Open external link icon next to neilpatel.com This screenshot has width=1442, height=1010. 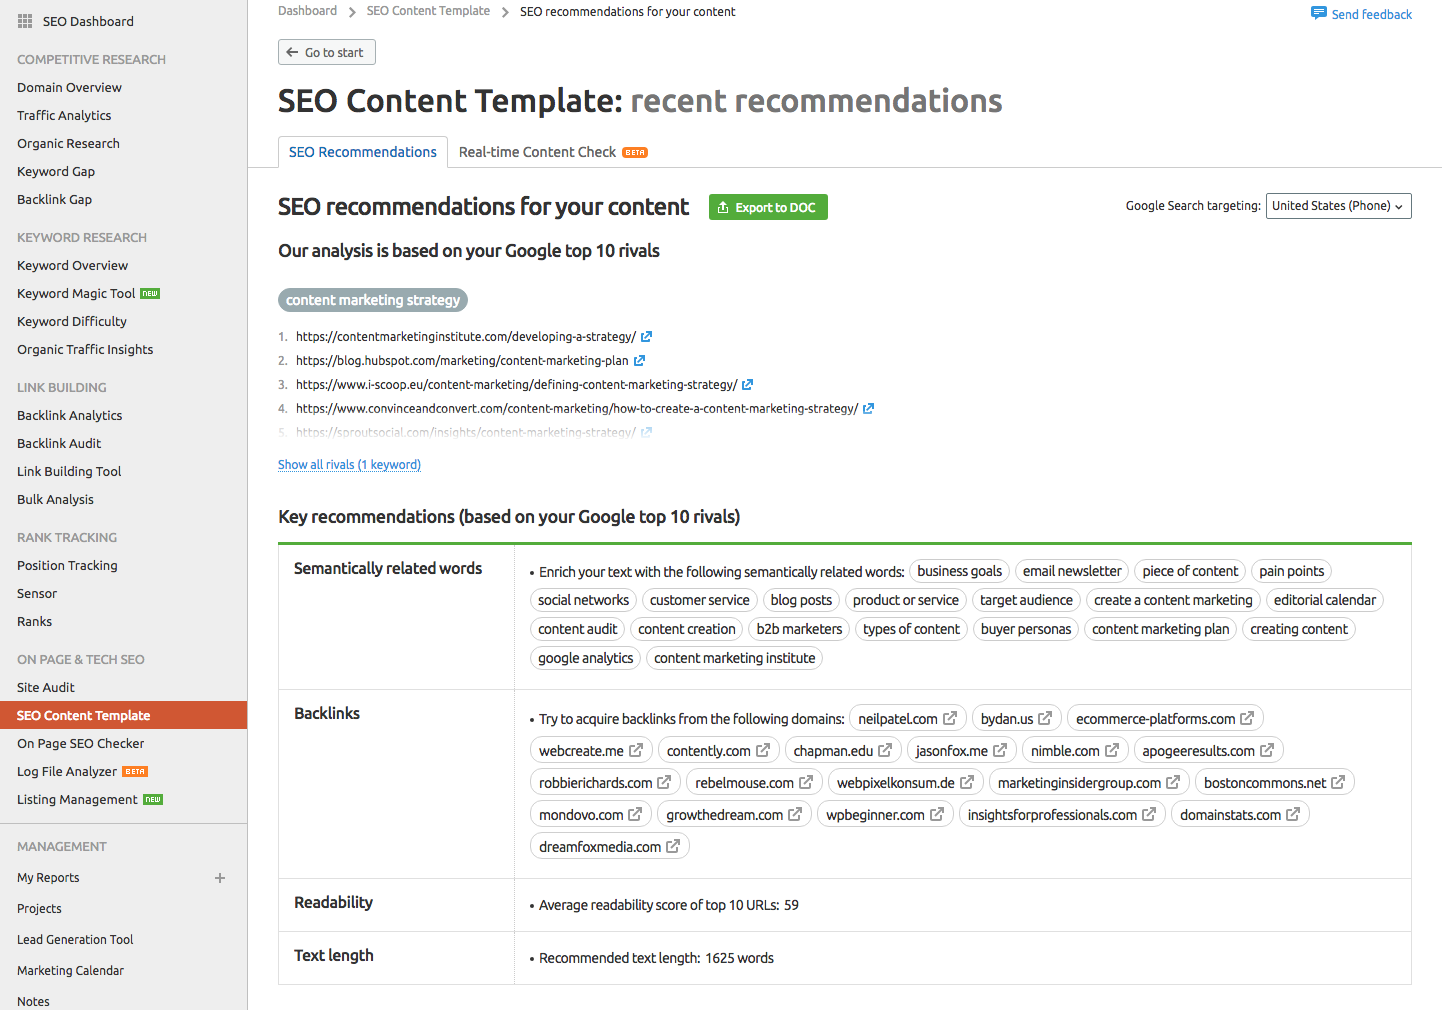pos(950,718)
